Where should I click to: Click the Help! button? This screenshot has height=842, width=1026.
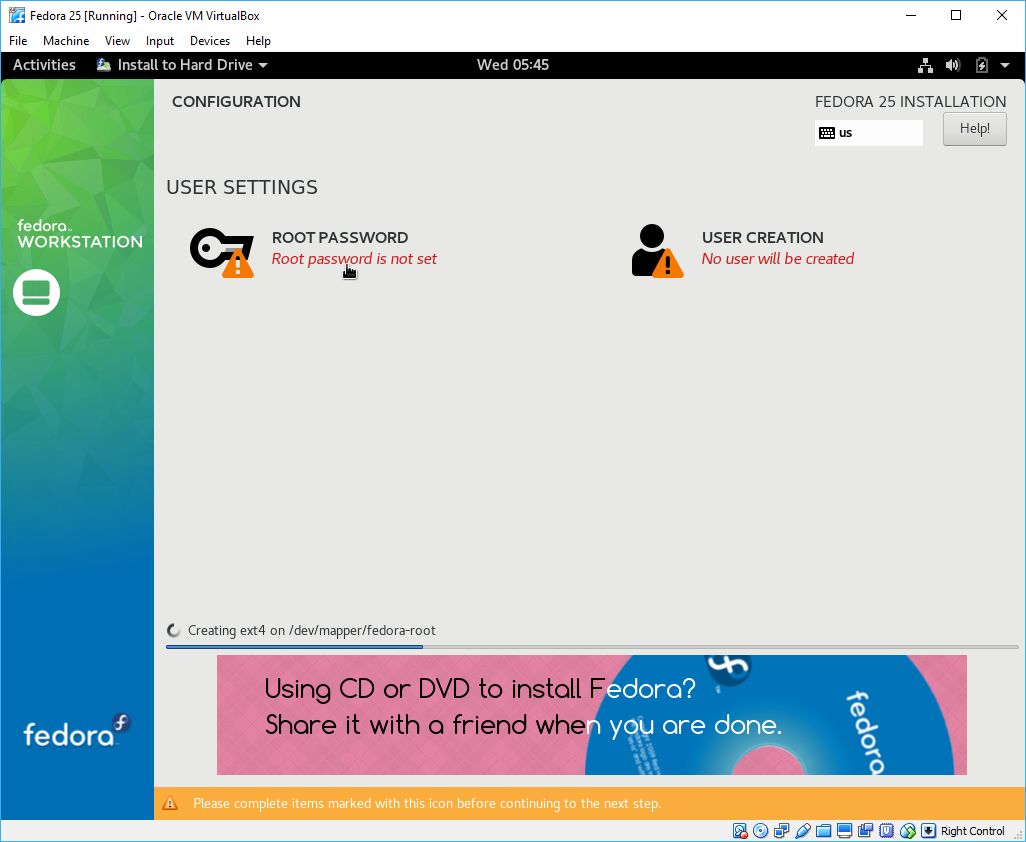click(x=974, y=129)
